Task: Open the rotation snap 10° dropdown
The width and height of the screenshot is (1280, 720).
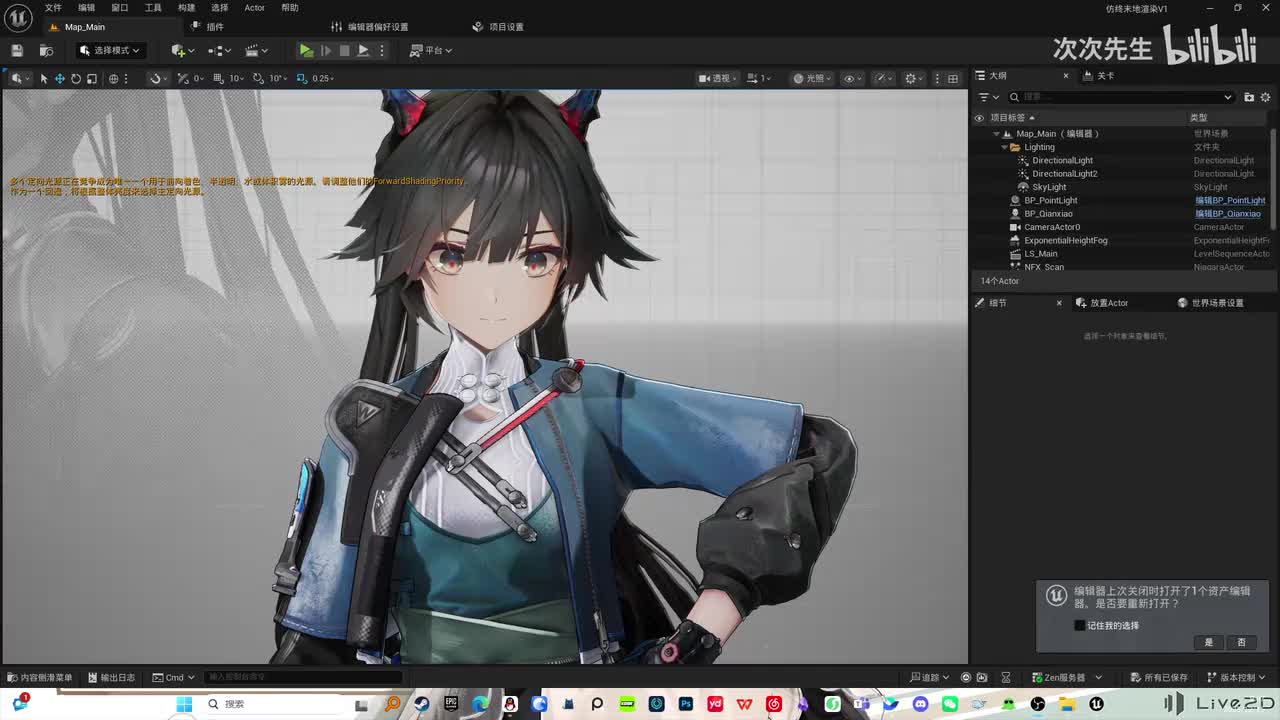Action: [279, 78]
